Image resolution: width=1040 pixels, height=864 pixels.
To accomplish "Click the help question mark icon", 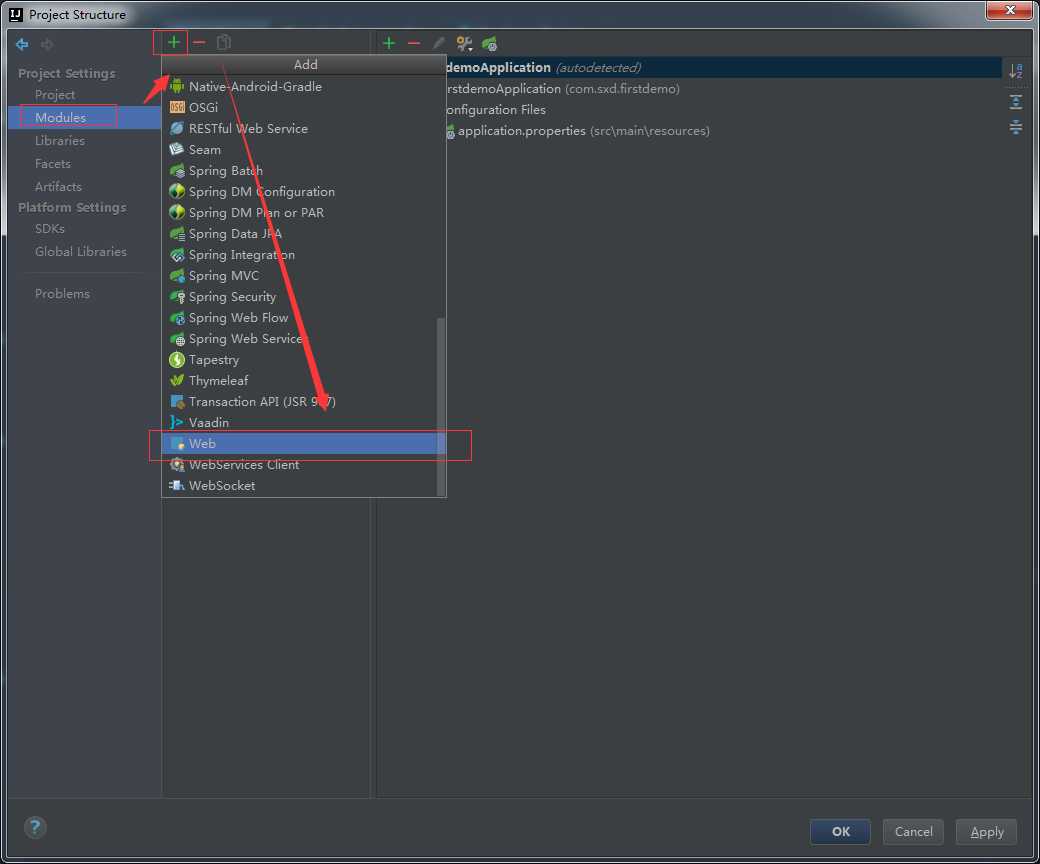I will point(35,827).
